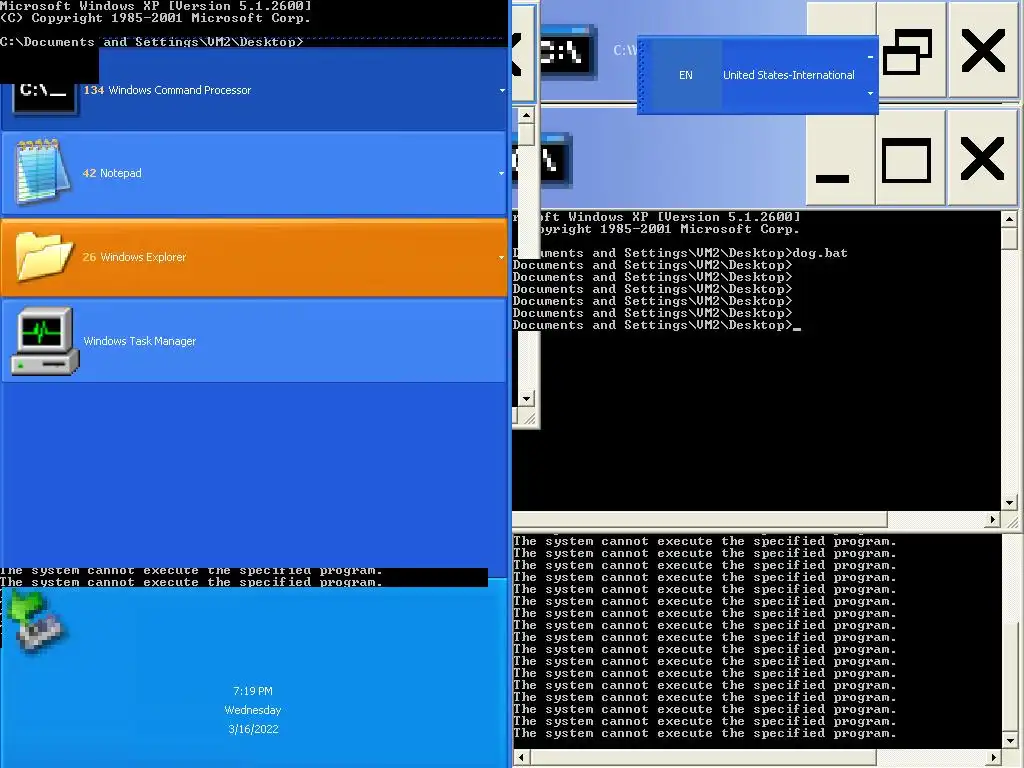Select the Windows Explorer folder icon
This screenshot has width=1024, height=768.
click(44, 256)
